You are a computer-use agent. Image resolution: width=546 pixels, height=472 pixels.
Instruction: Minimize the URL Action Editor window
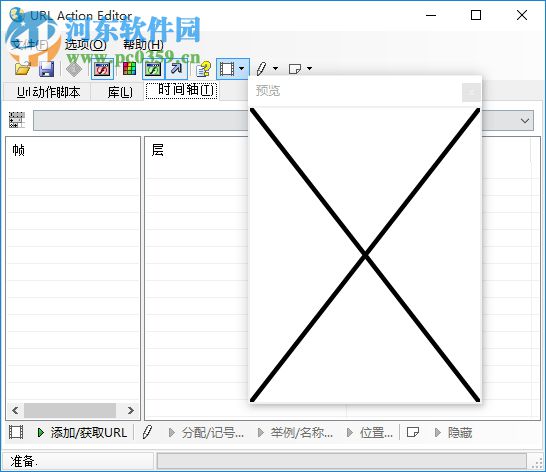tap(431, 15)
